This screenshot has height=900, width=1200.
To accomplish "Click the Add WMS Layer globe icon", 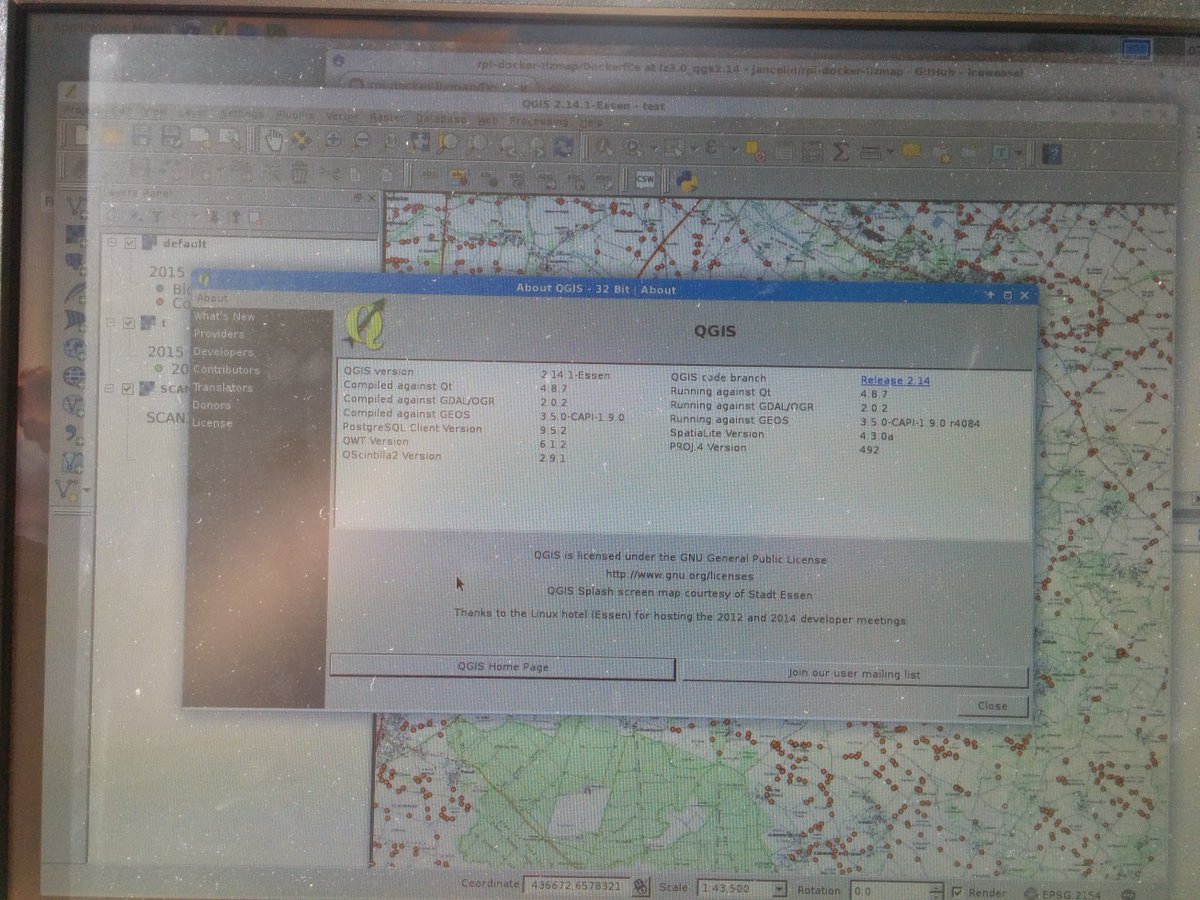I will (74, 349).
